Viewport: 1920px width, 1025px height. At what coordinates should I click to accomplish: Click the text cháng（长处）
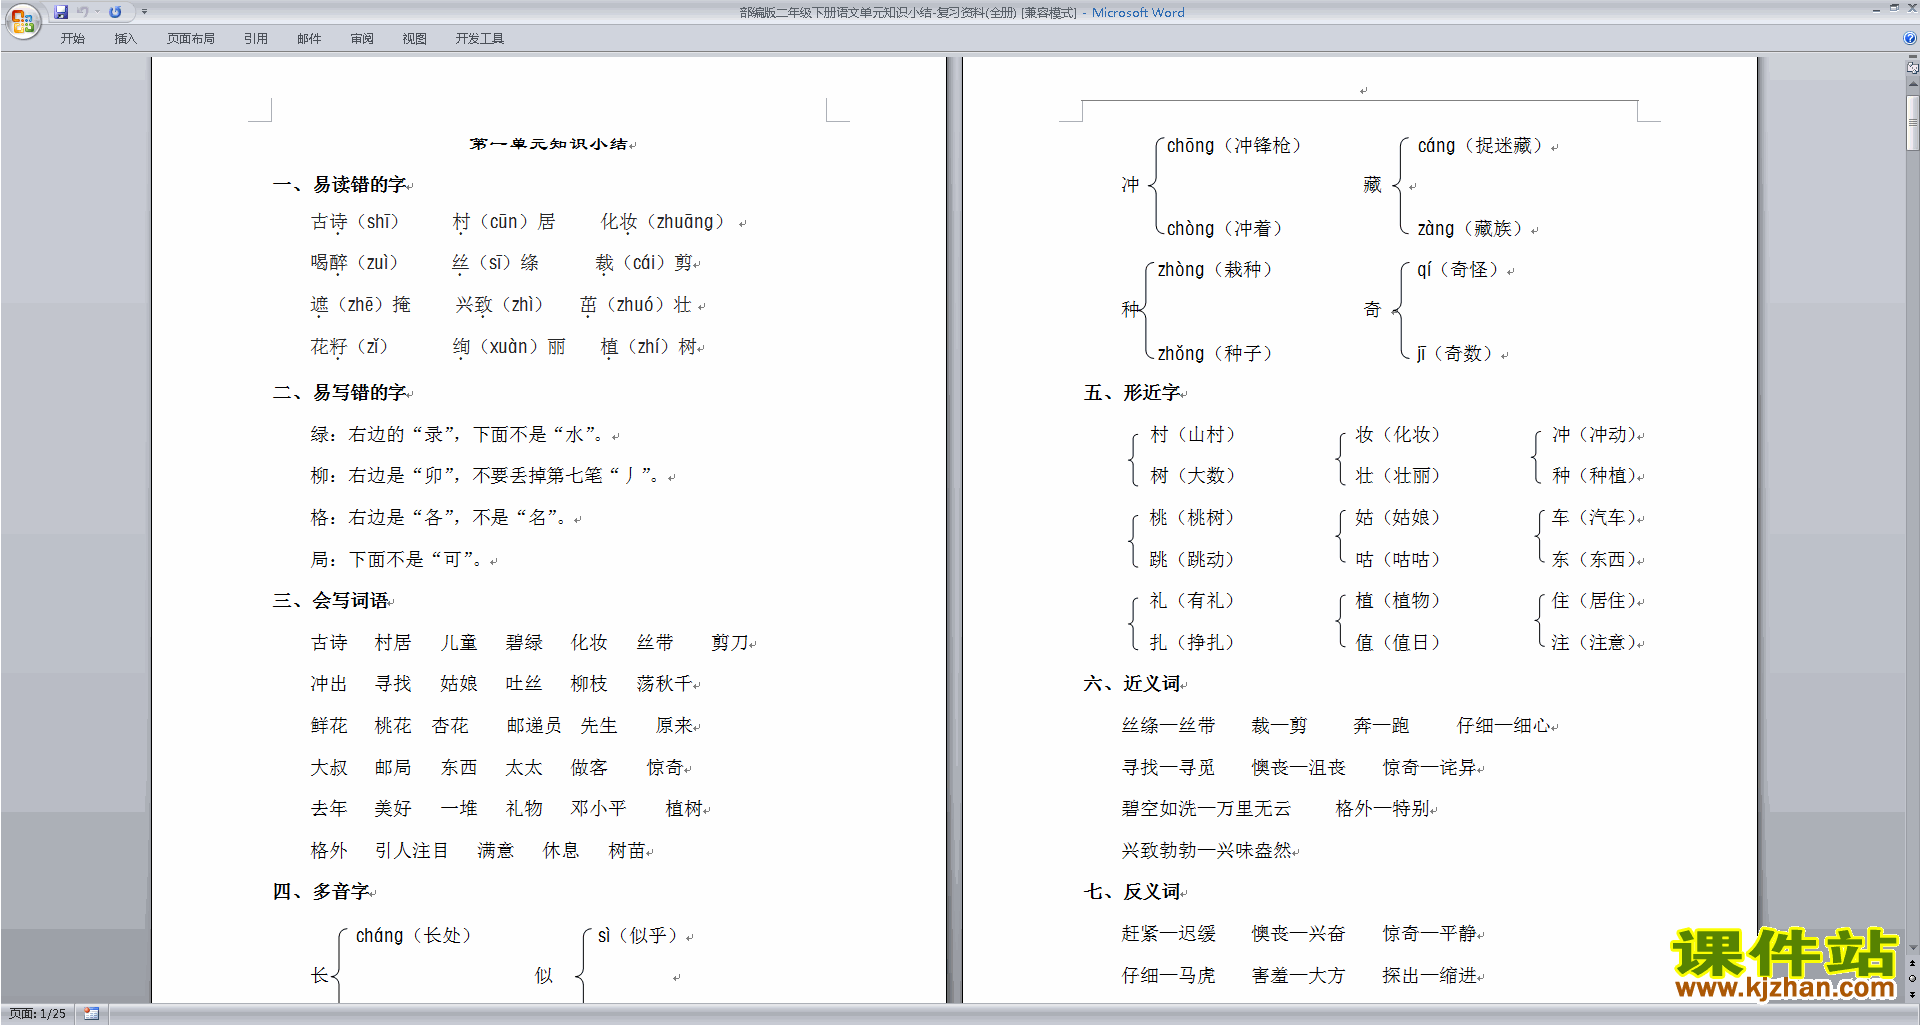(x=414, y=936)
